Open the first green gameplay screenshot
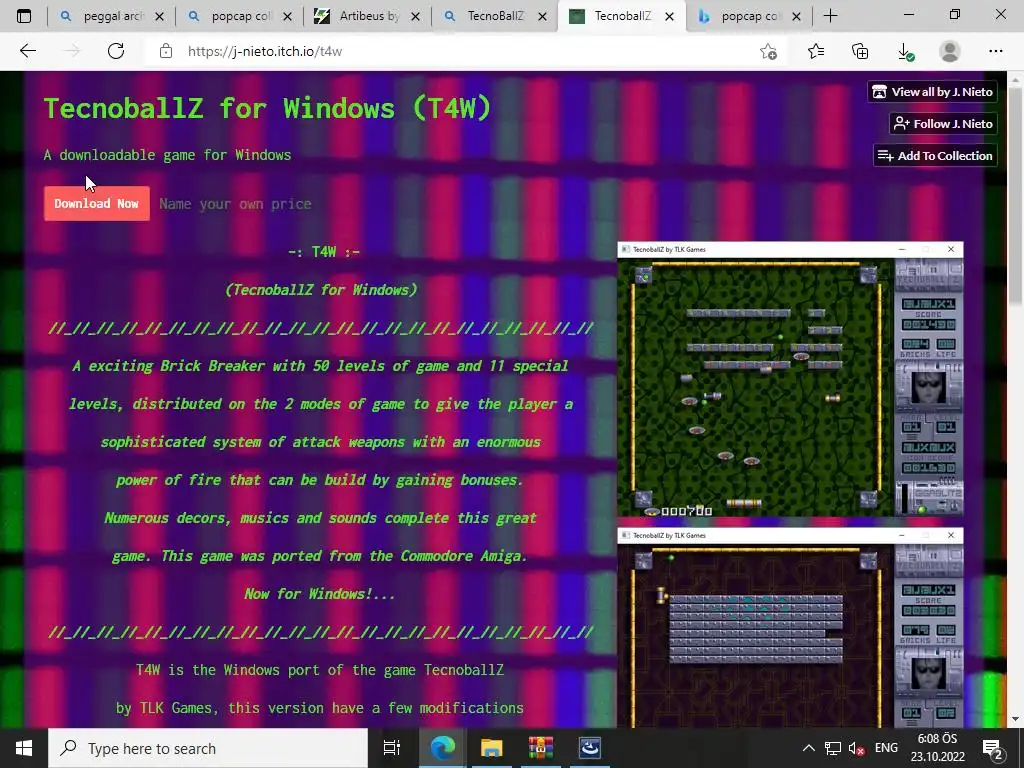1024x768 pixels. [790, 379]
